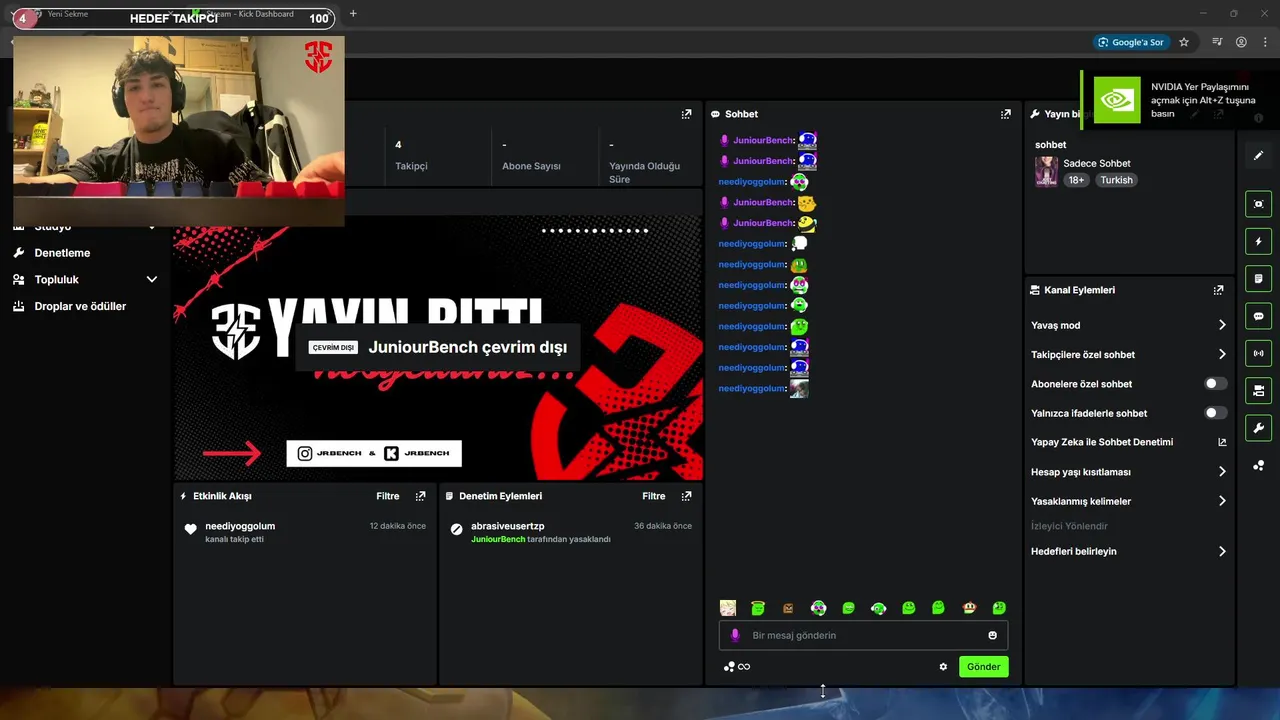The height and width of the screenshot is (720, 1280).
Task: Click abrasiveusertzp in Denetim Eylemleri
Action: point(508,526)
